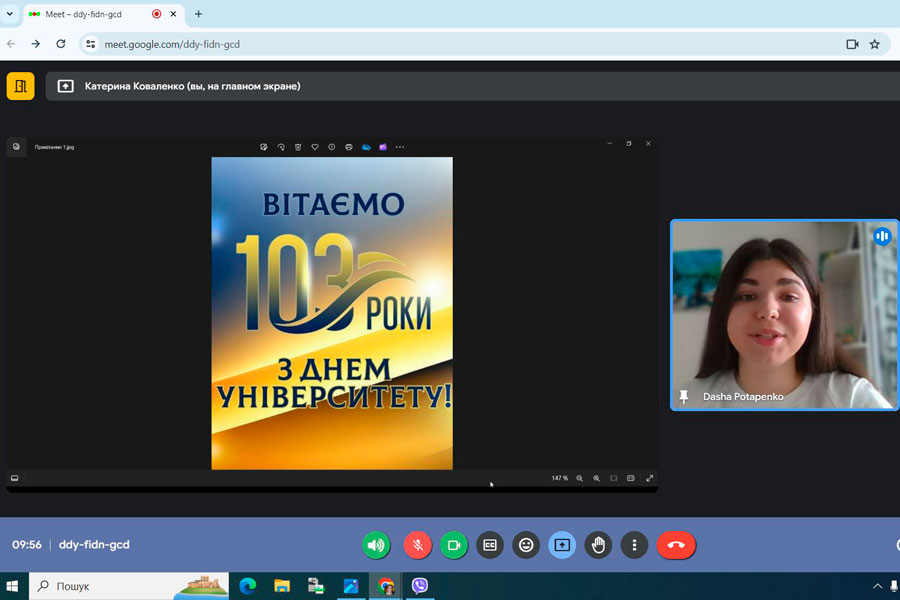This screenshot has height=600, width=900.
Task: Toggle the green speaker audio button
Action: (376, 545)
